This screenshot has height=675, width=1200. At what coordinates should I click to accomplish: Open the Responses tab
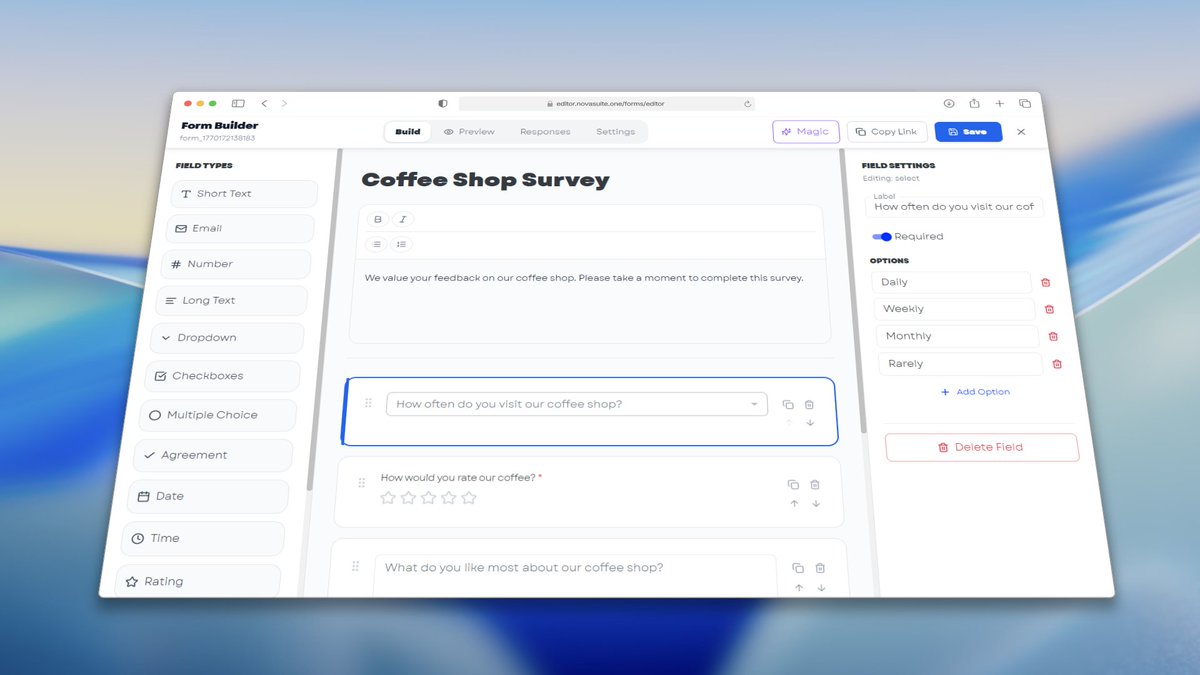(x=545, y=132)
